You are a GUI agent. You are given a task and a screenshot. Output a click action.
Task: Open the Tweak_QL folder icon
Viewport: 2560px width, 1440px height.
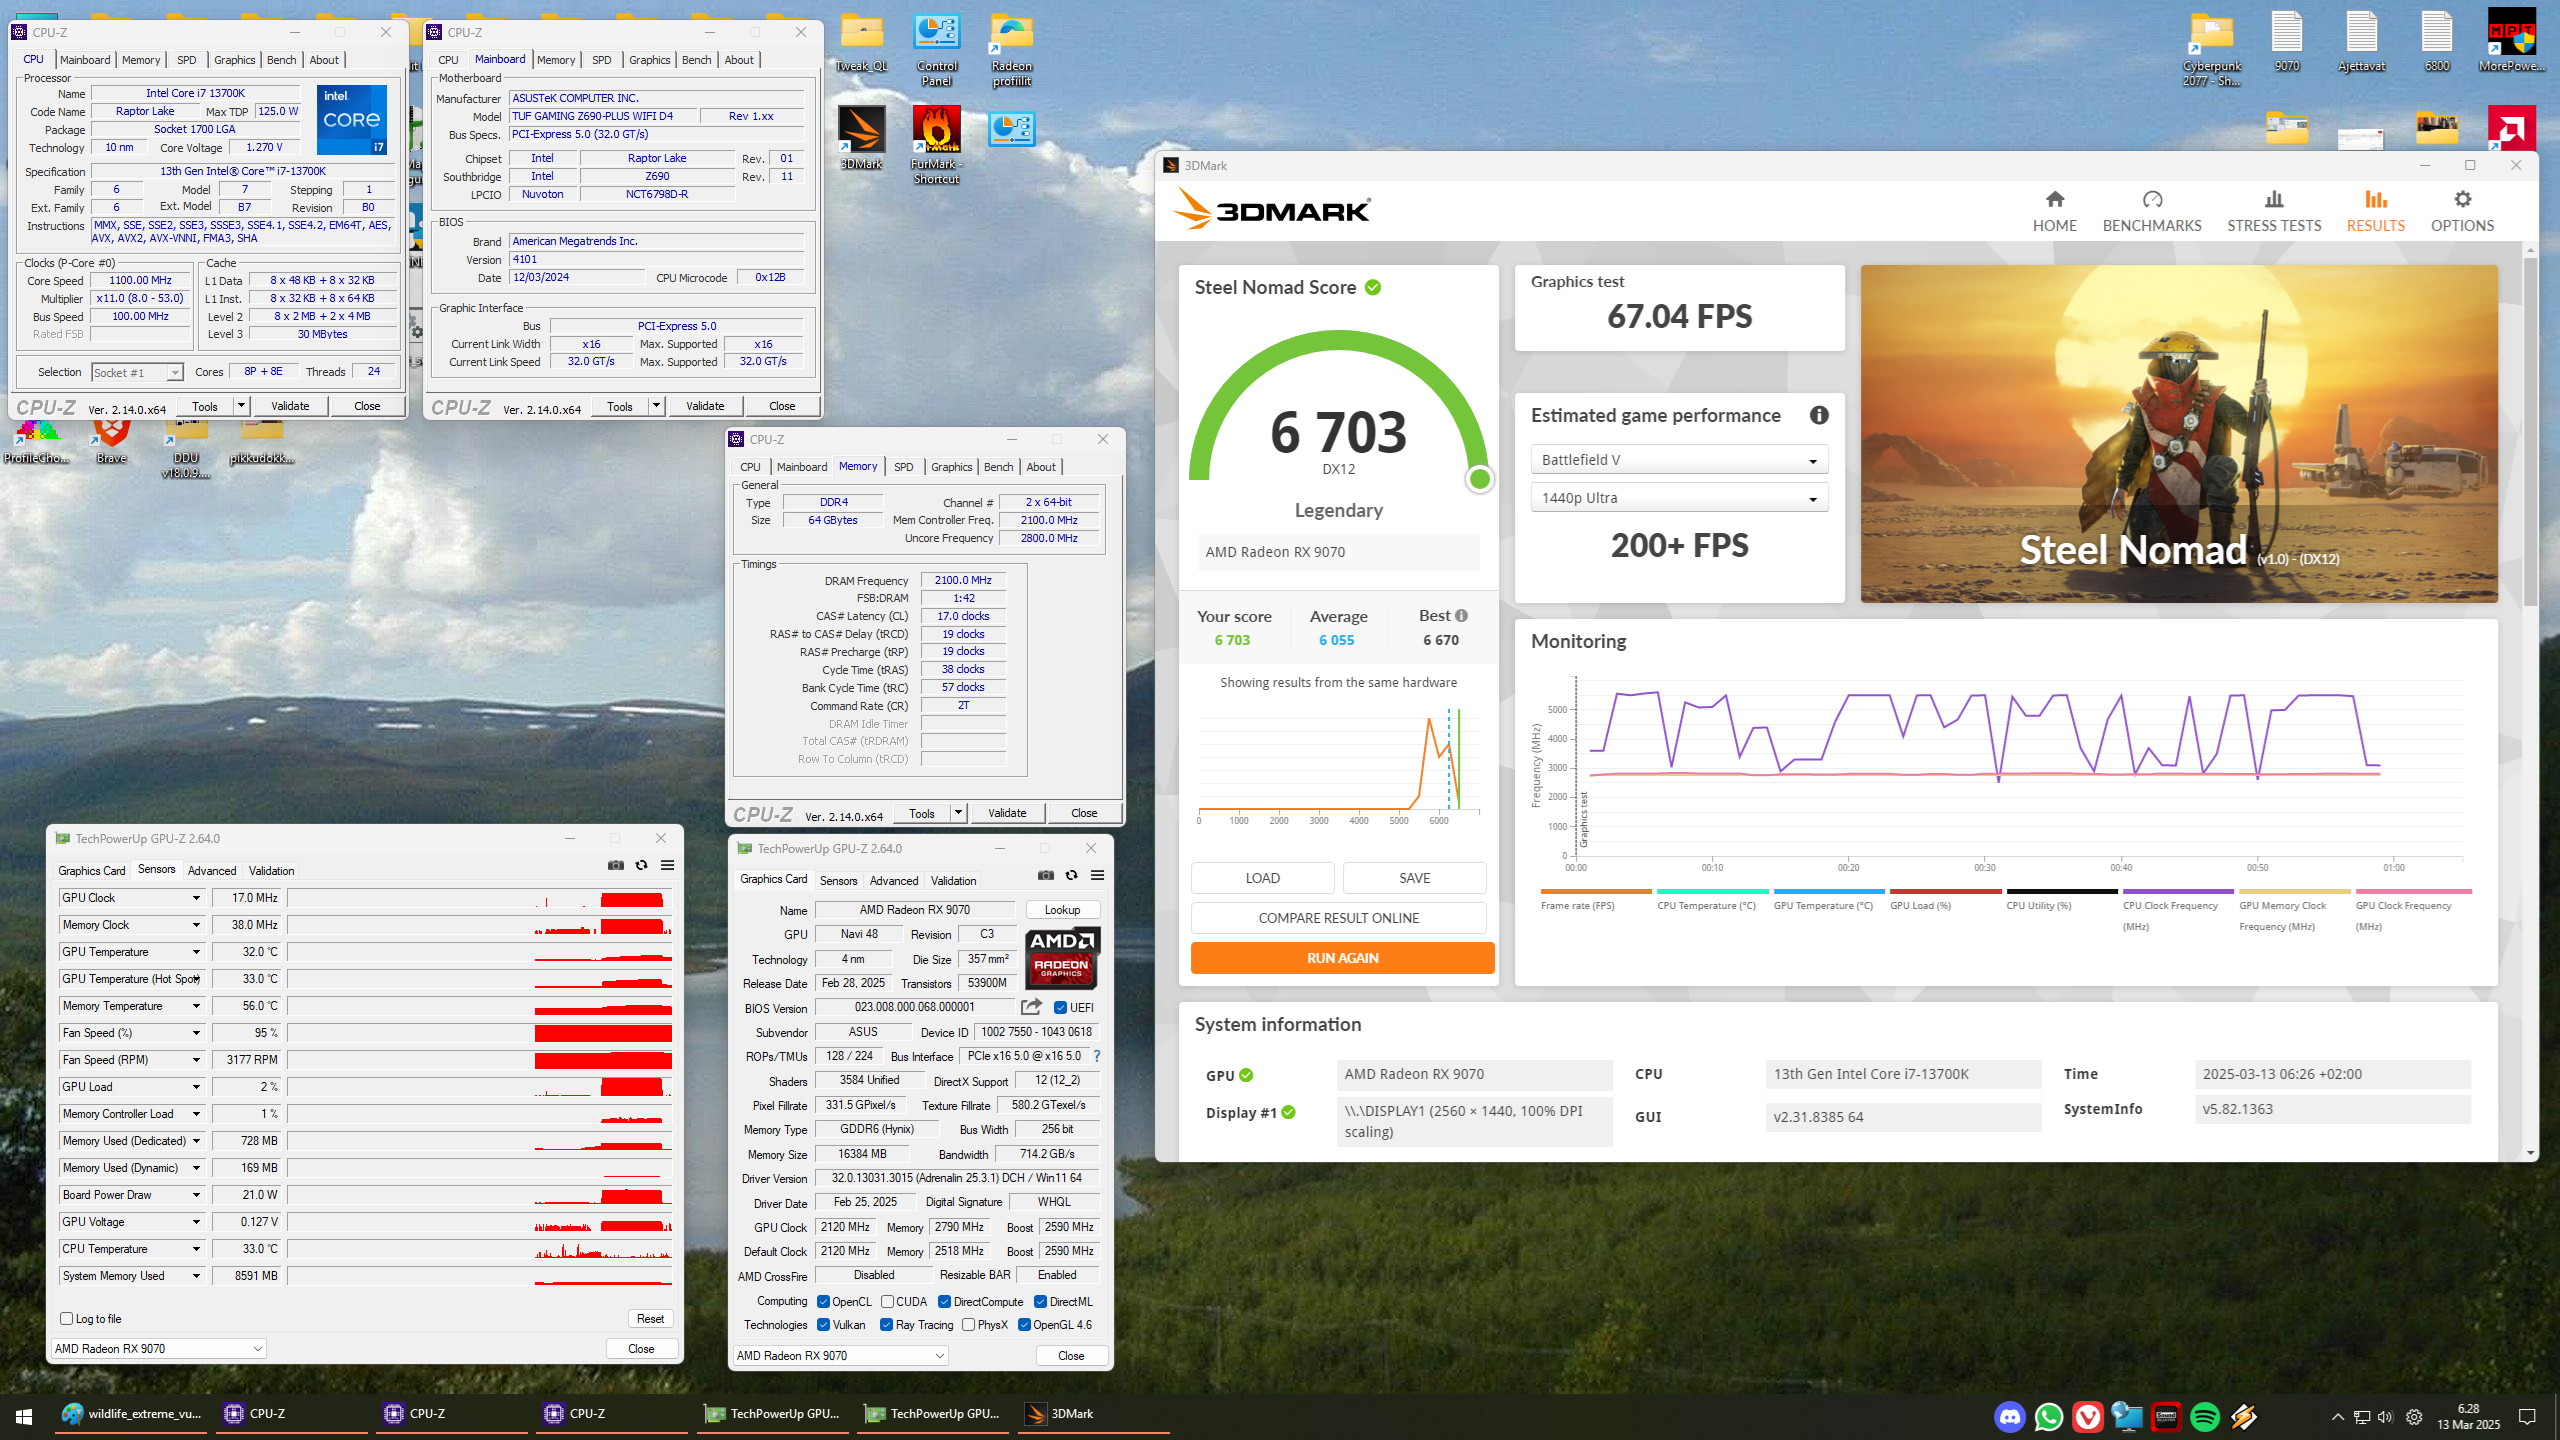861,42
